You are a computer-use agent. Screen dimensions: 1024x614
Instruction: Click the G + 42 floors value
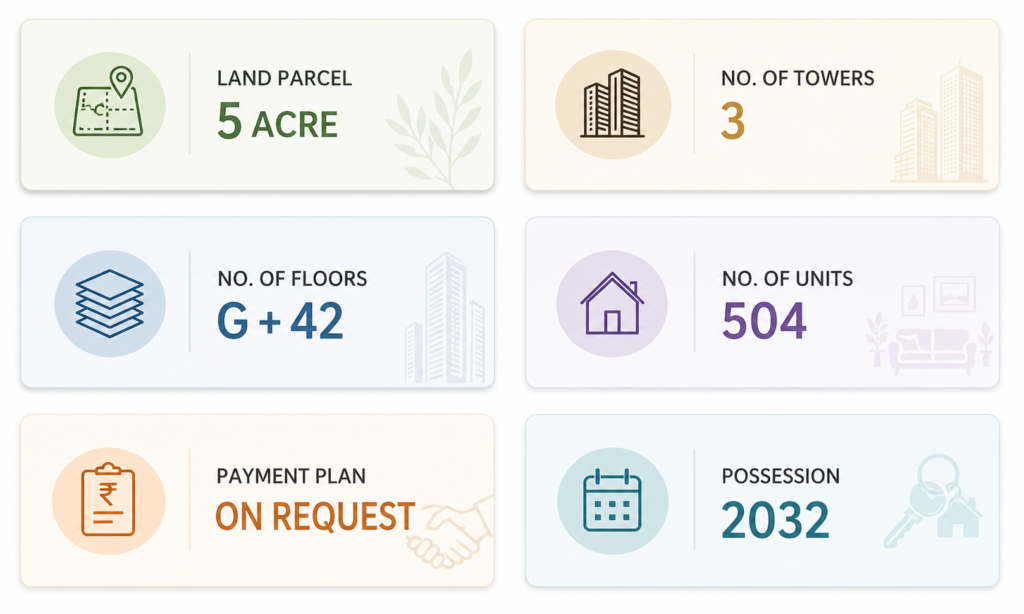point(280,320)
